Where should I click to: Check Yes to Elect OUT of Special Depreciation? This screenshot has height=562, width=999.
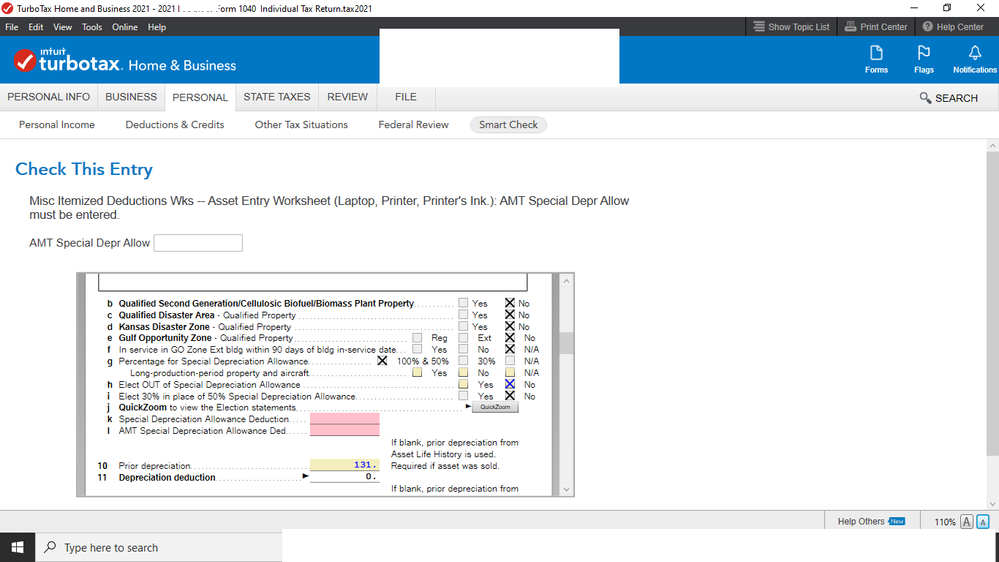pos(463,384)
